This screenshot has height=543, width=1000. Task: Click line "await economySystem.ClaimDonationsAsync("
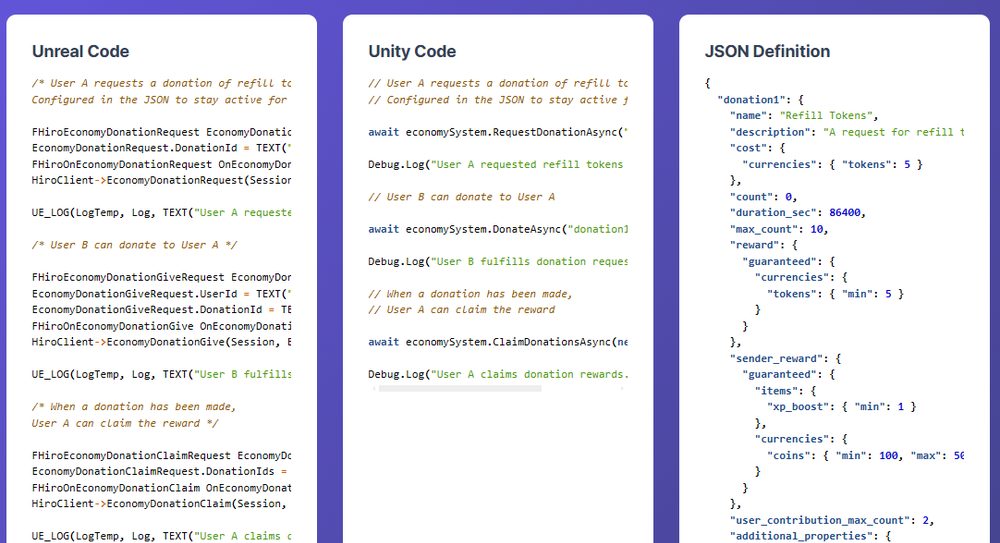click(497, 342)
